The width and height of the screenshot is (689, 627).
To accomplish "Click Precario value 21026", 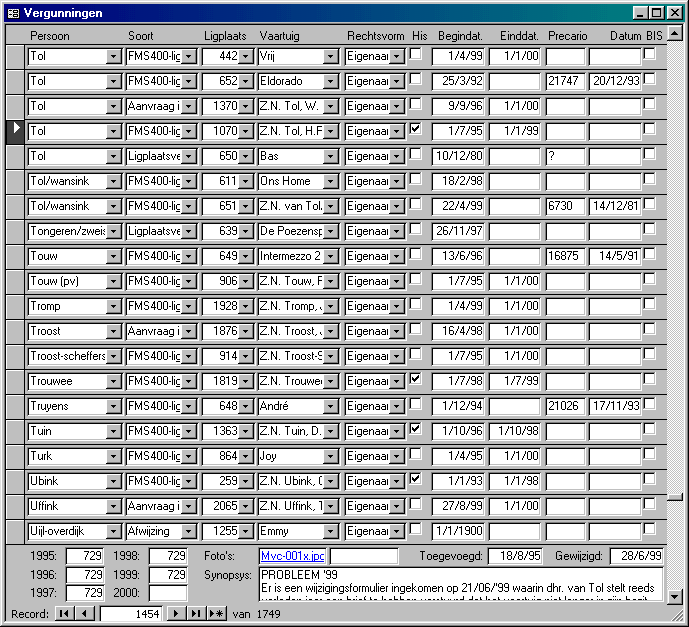I will pyautogui.click(x=566, y=406).
